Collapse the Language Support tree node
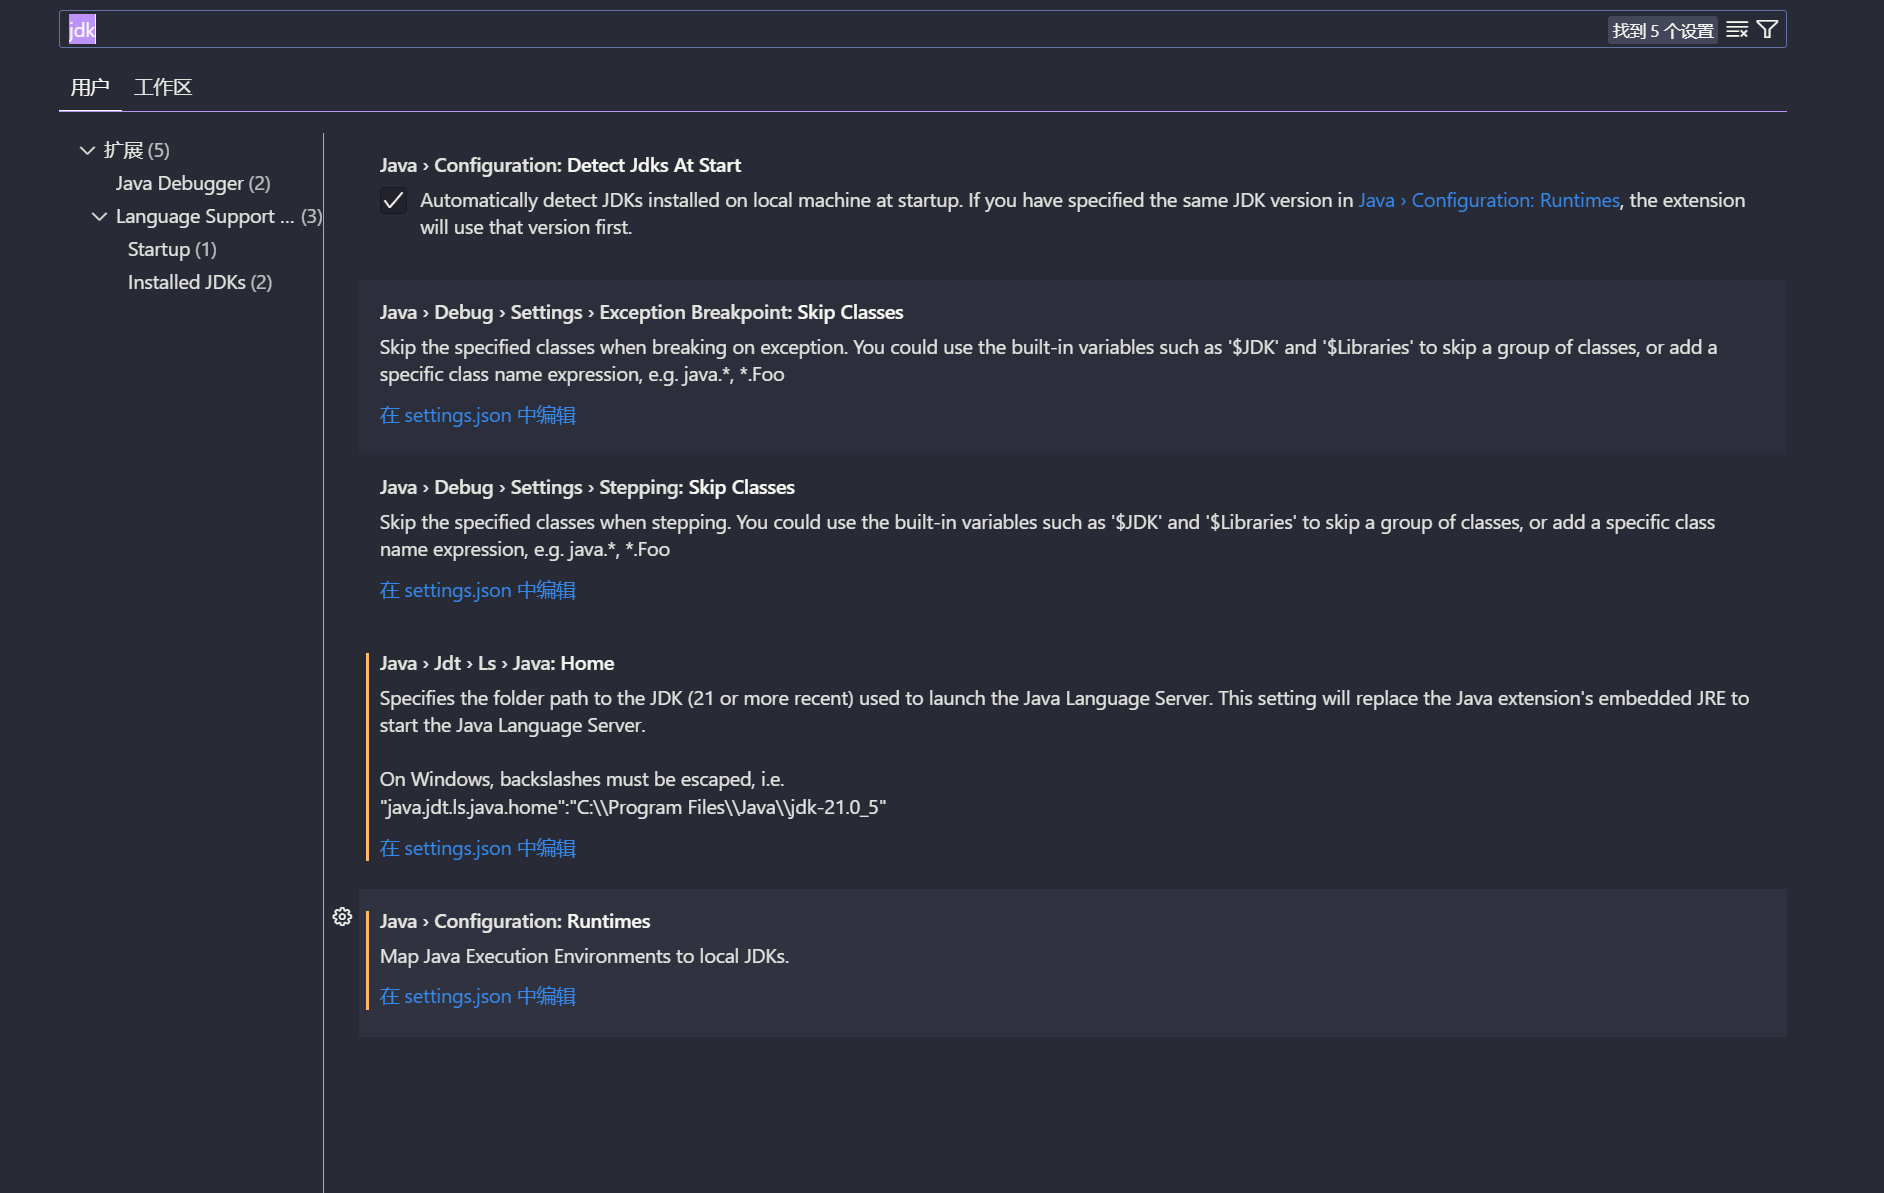The image size is (1884, 1193). tap(99, 216)
